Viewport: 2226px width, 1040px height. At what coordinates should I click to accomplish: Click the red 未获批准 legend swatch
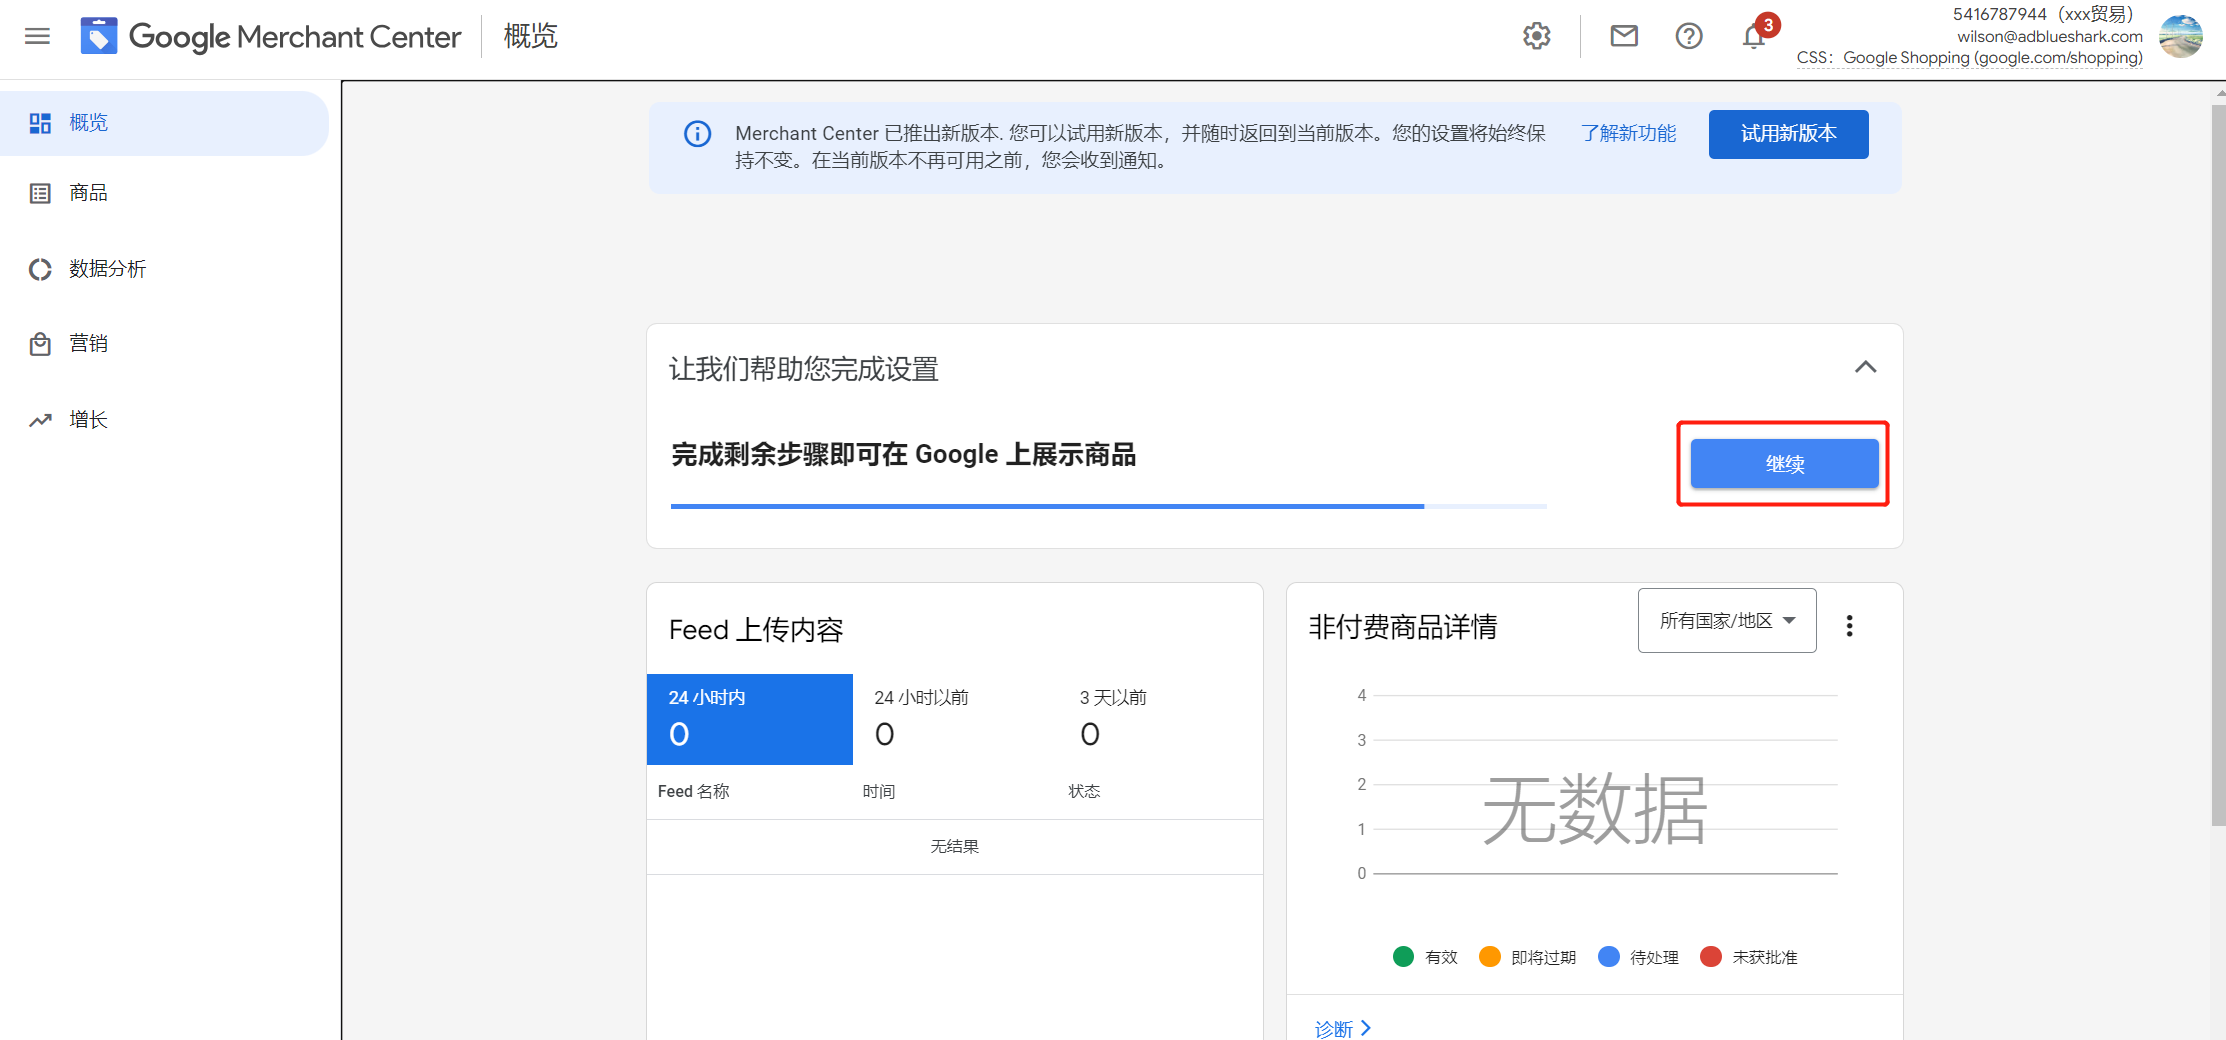pyautogui.click(x=1711, y=957)
